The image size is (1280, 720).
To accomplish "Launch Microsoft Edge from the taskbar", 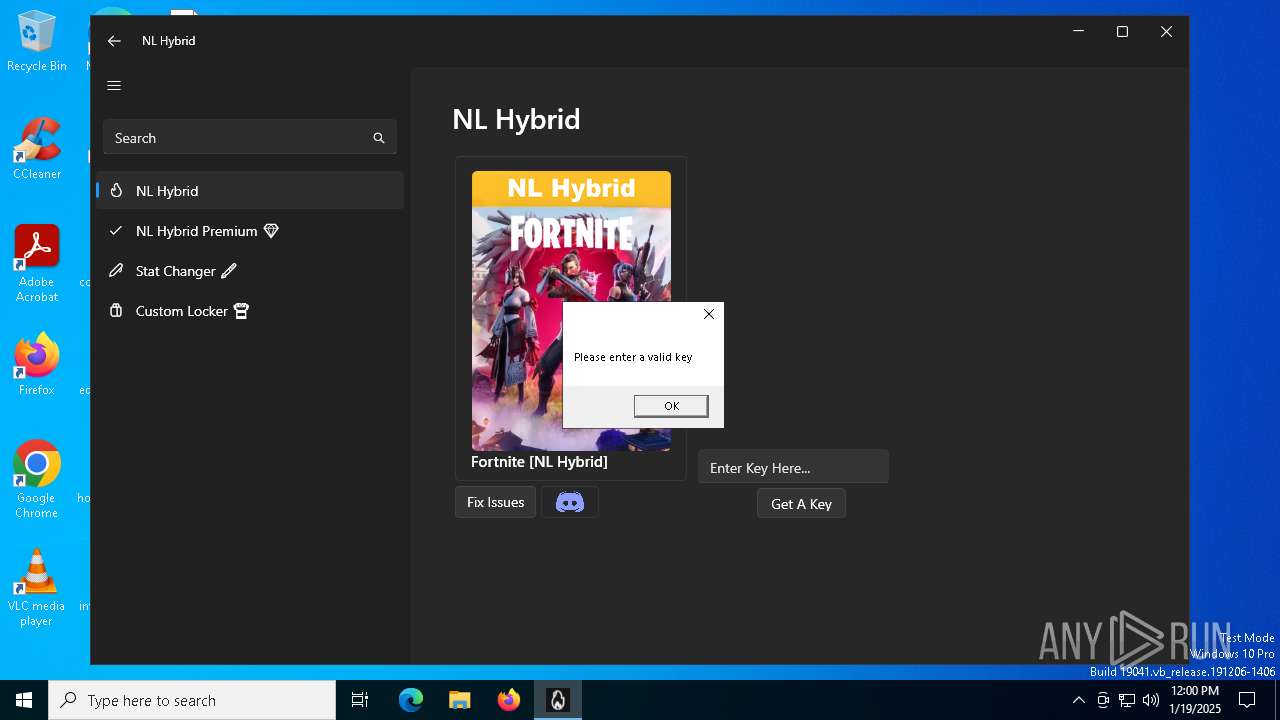I will (x=411, y=700).
